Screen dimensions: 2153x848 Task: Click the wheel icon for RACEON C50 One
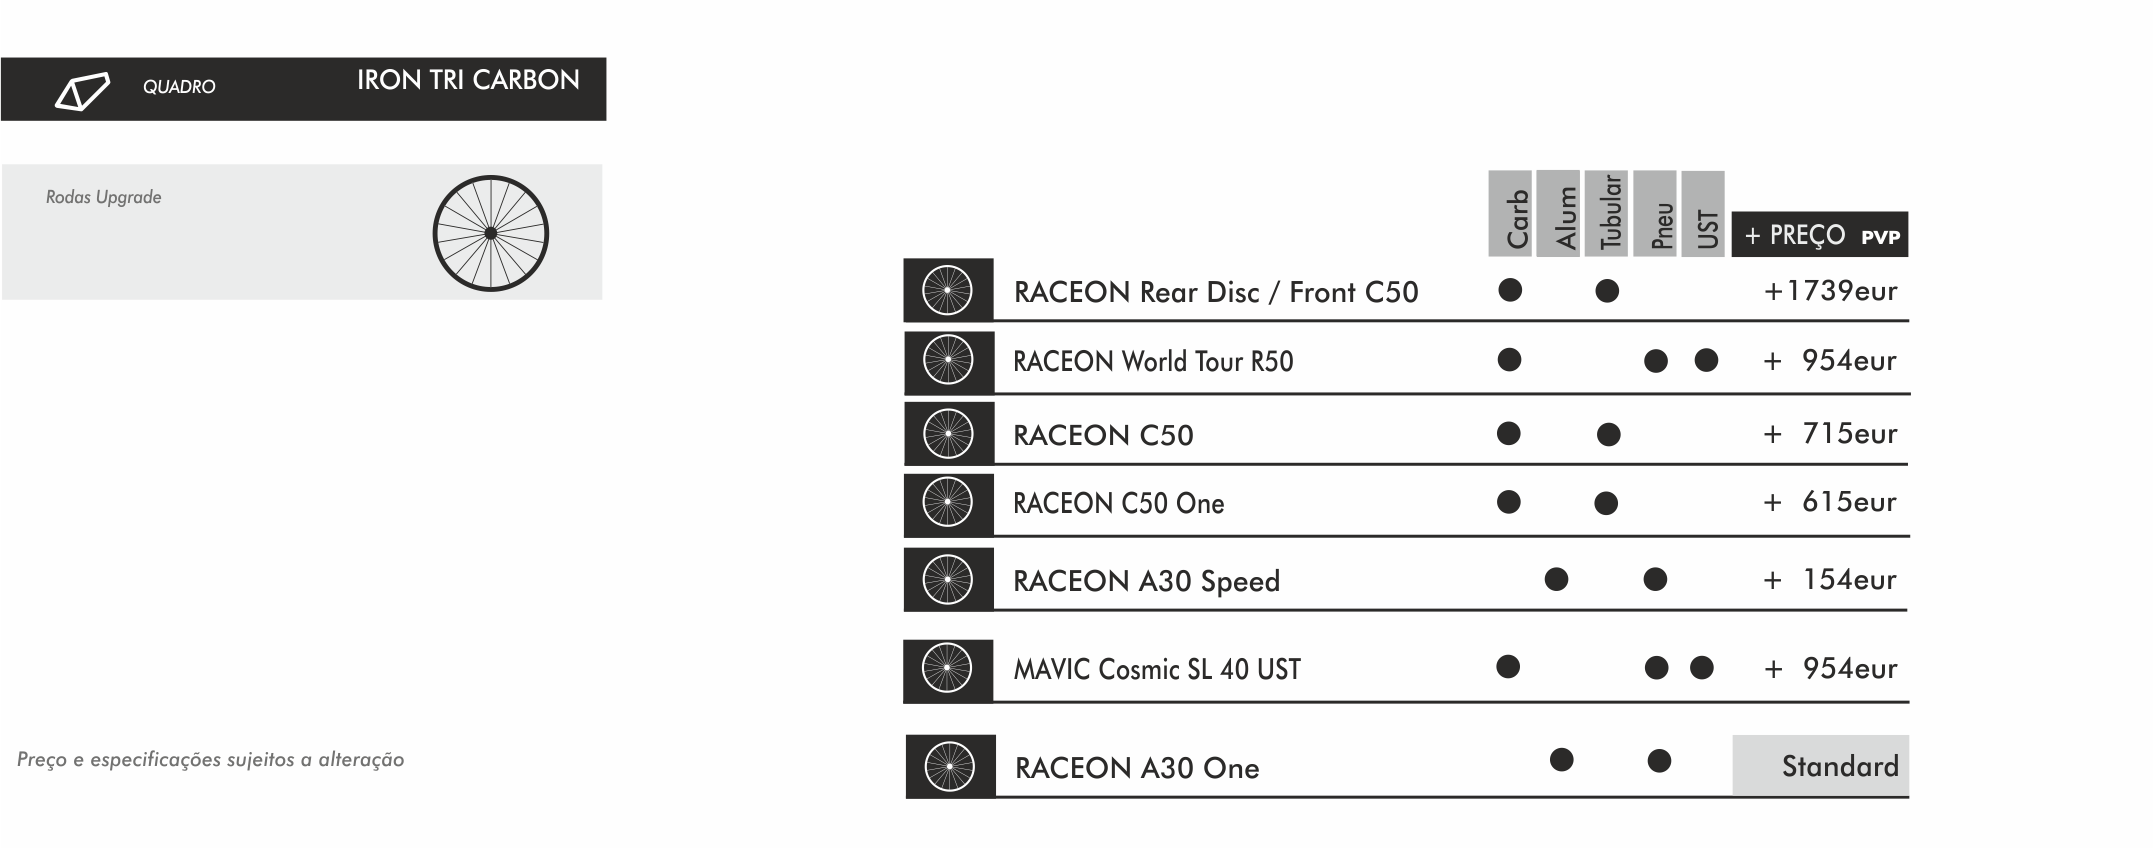tap(947, 503)
